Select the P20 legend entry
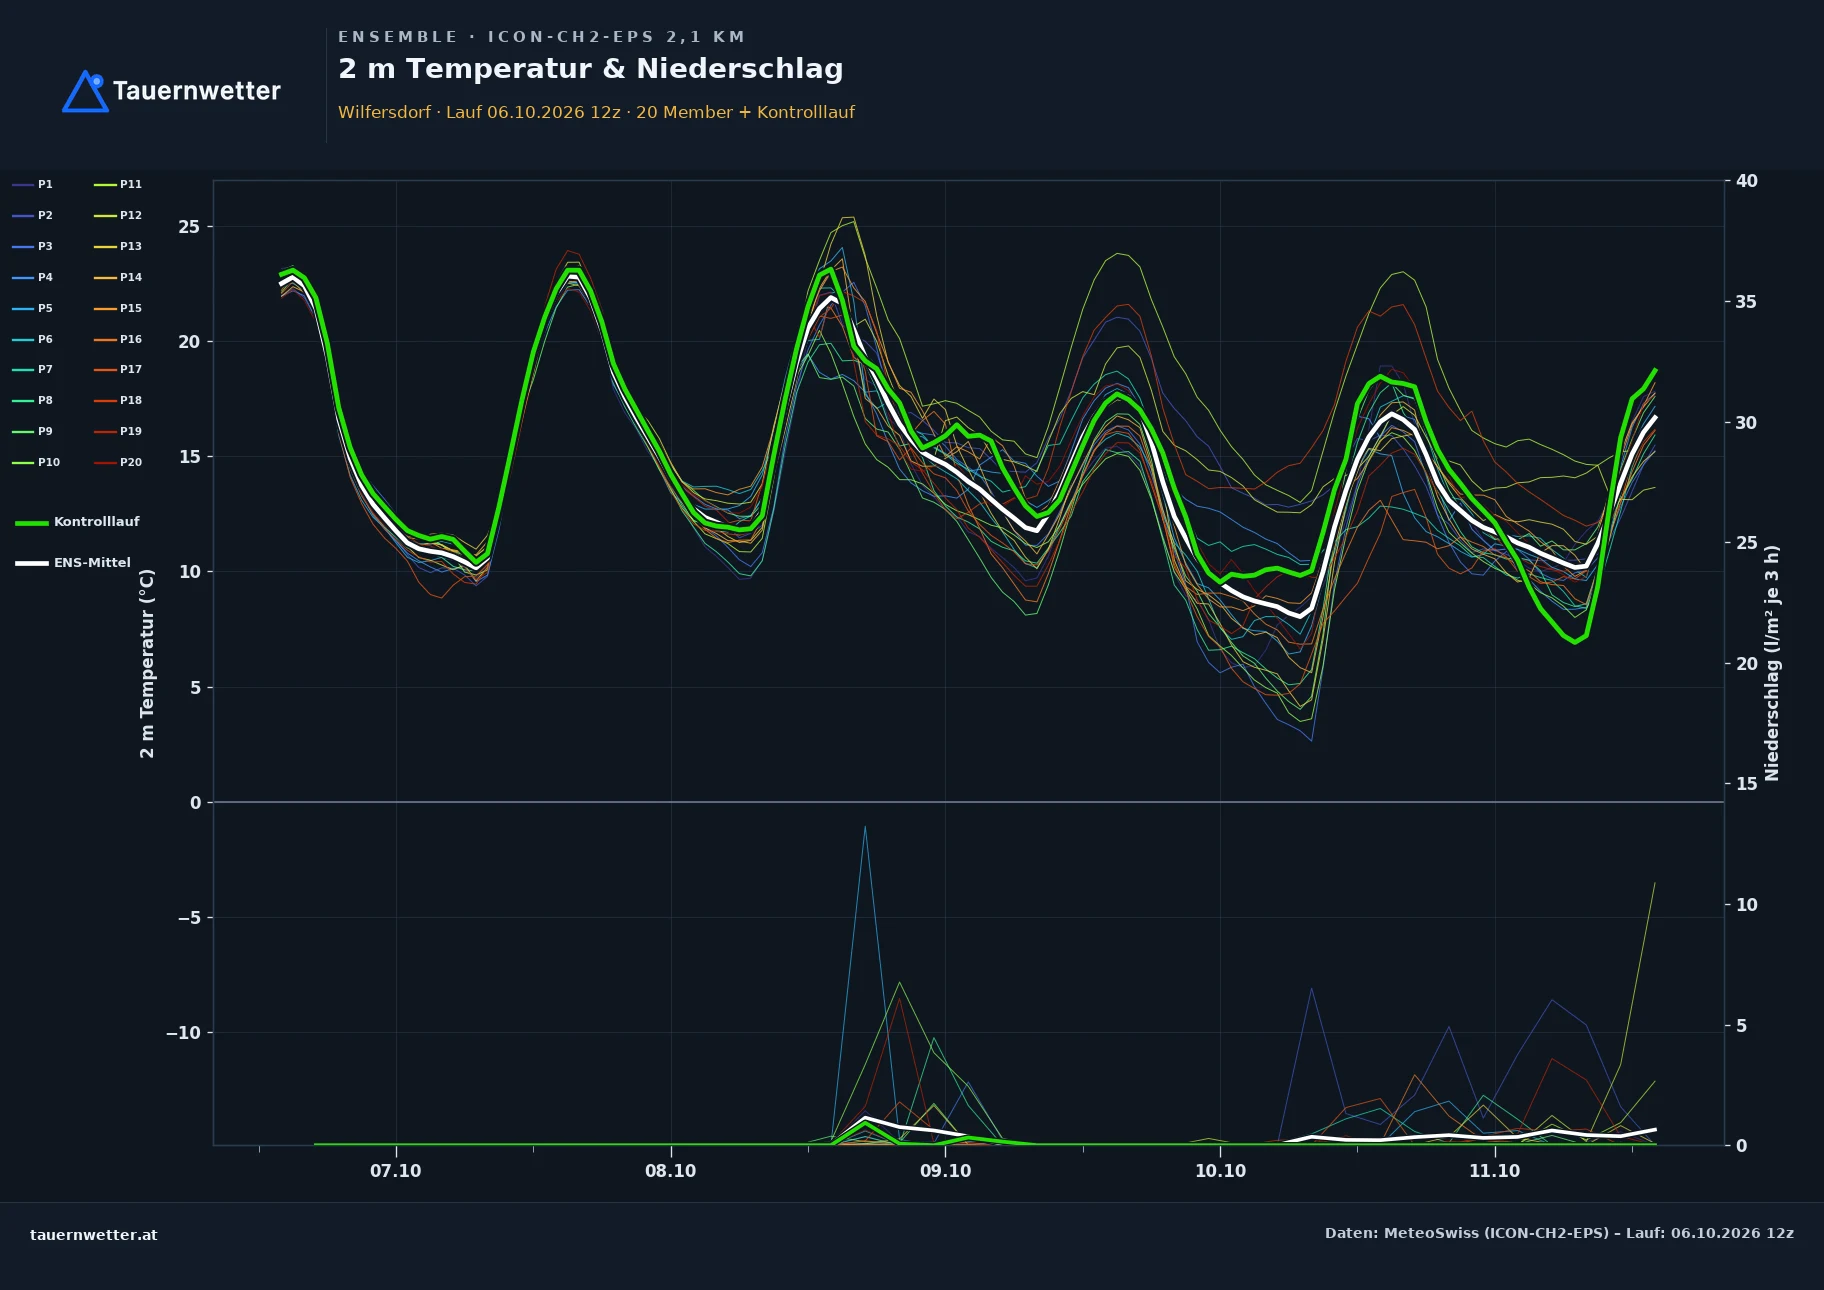Image resolution: width=1824 pixels, height=1290 pixels. coord(118,462)
